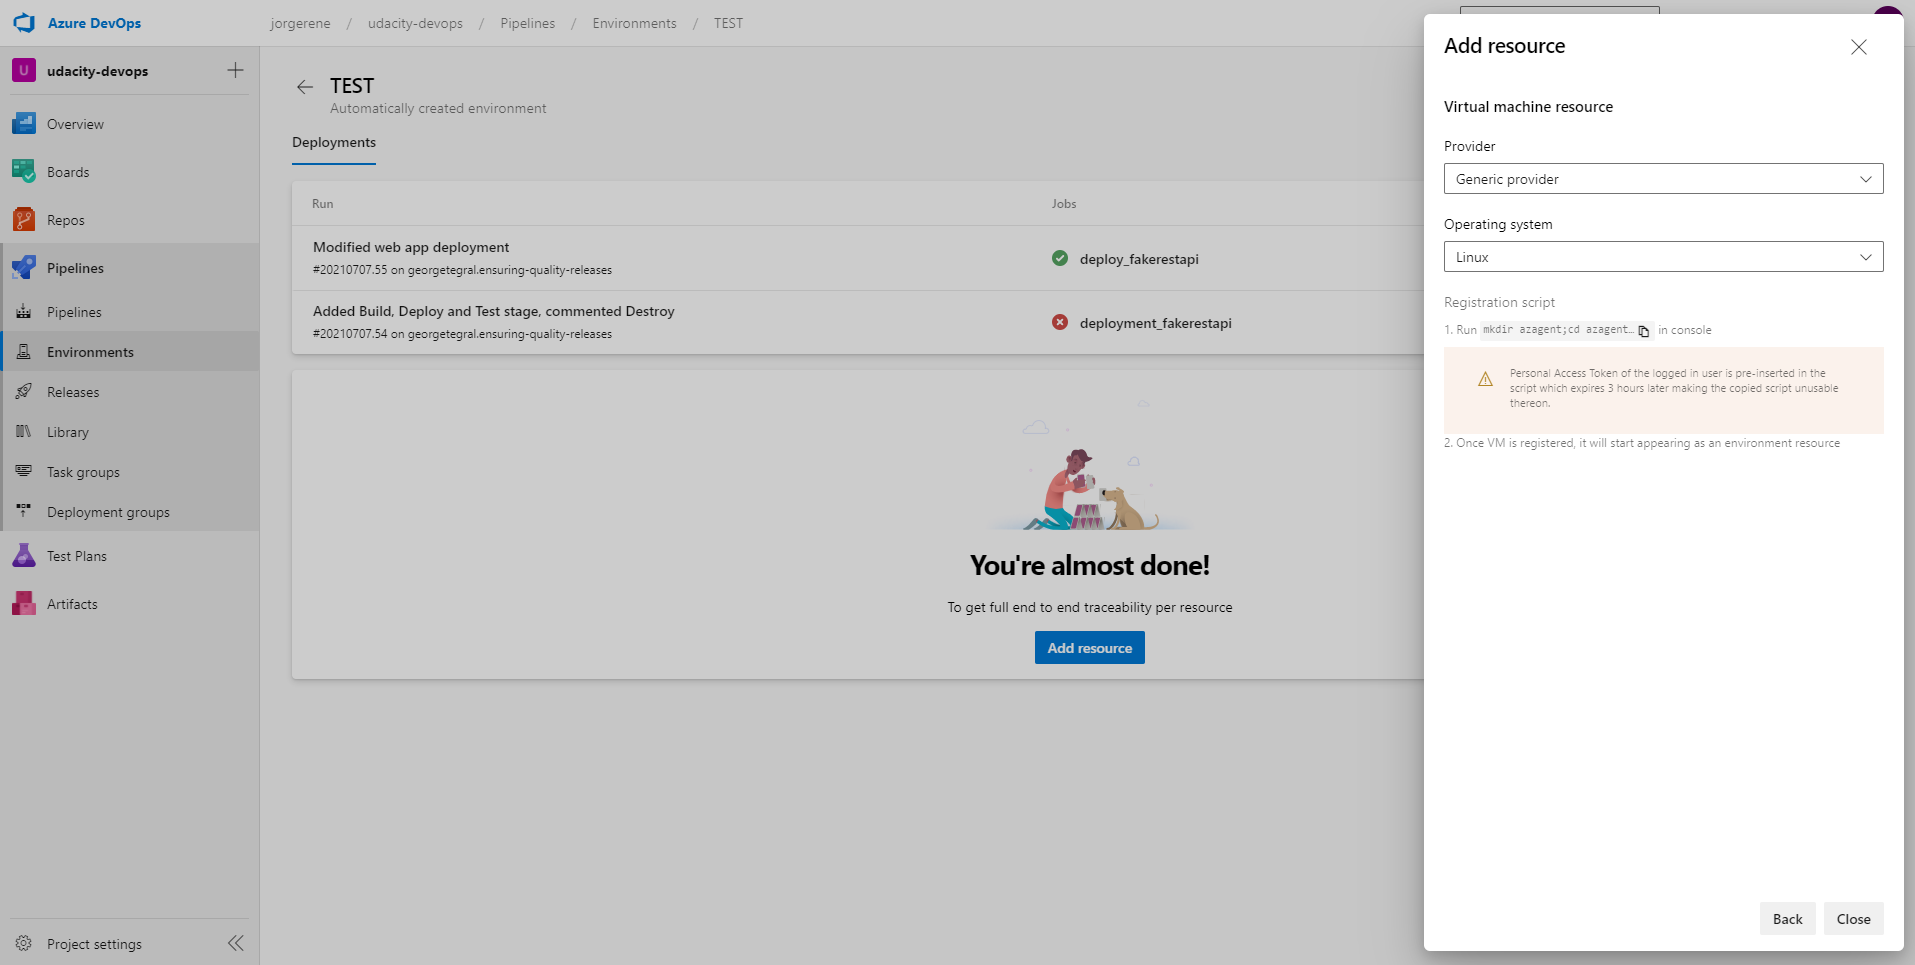Click the Back button in the panel
This screenshot has height=965, width=1915.
(1787, 919)
